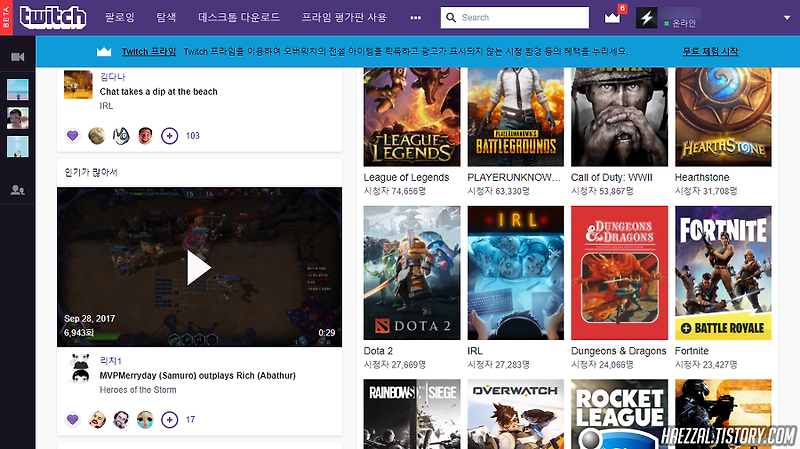This screenshot has height=449, width=800.
Task: Click the video camera icon in left sidebar
Action: click(x=18, y=57)
